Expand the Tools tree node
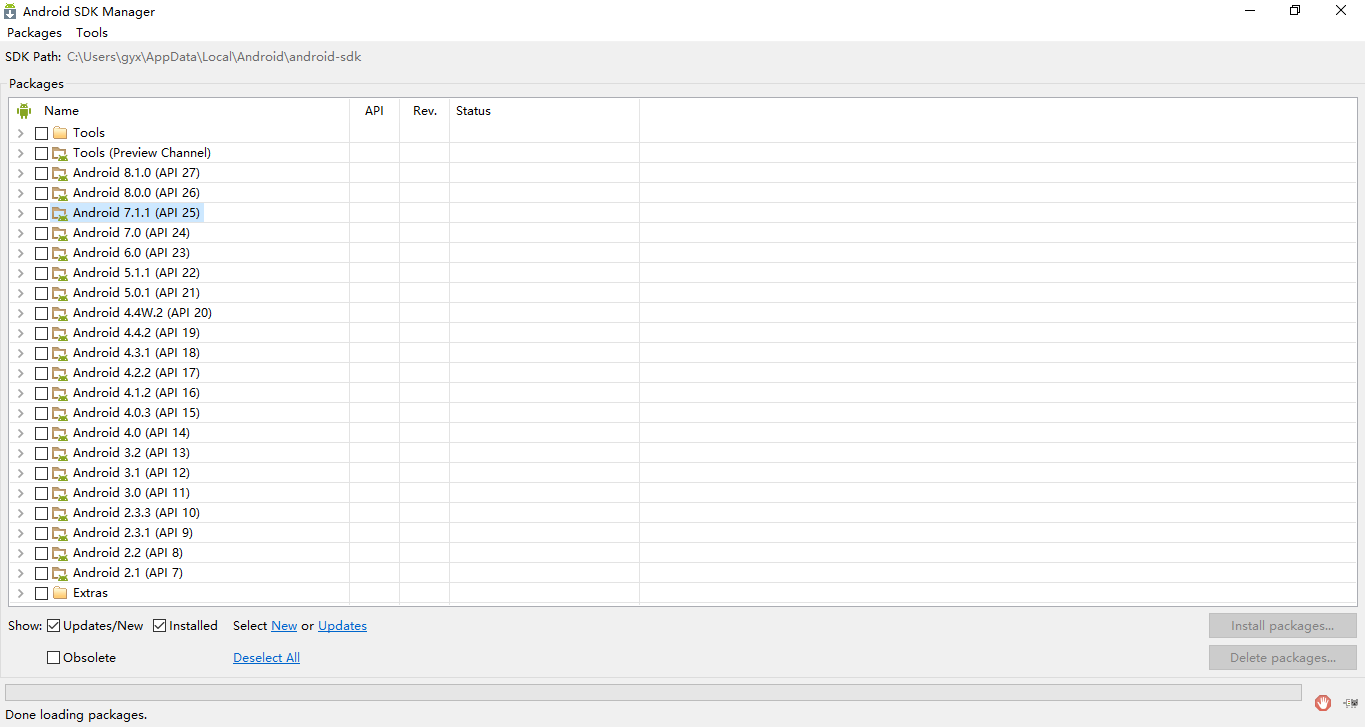Image resolution: width=1365 pixels, height=727 pixels. coord(20,133)
